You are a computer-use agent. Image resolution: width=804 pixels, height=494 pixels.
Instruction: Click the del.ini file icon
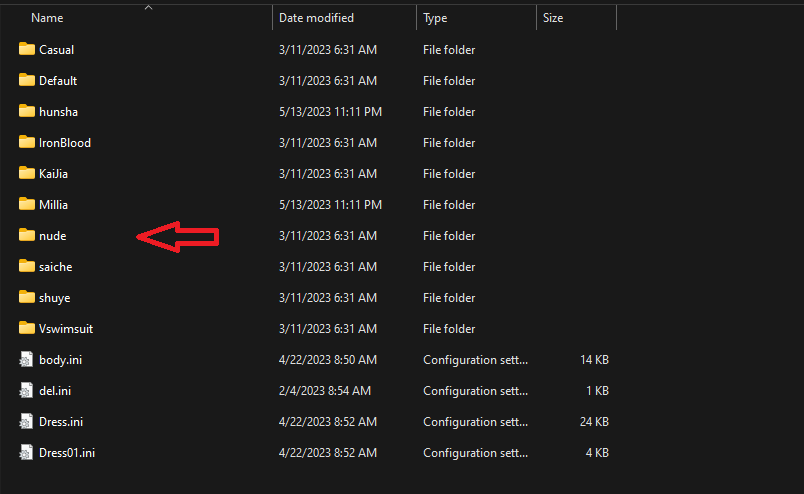pos(26,390)
